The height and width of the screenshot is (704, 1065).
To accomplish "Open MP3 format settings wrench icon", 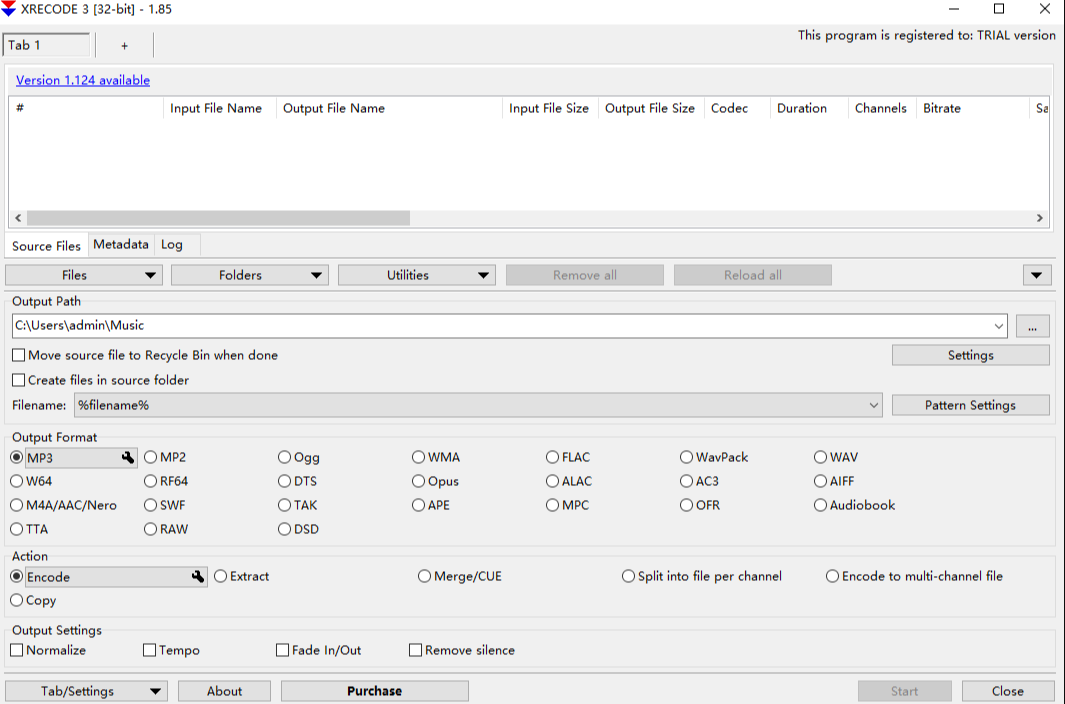I will coord(128,457).
